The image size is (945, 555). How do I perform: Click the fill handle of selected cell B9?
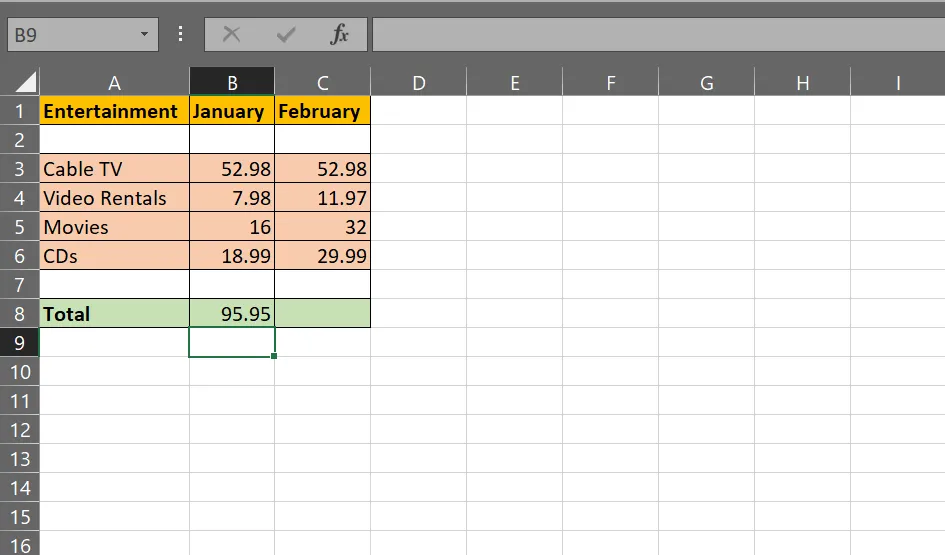274,356
